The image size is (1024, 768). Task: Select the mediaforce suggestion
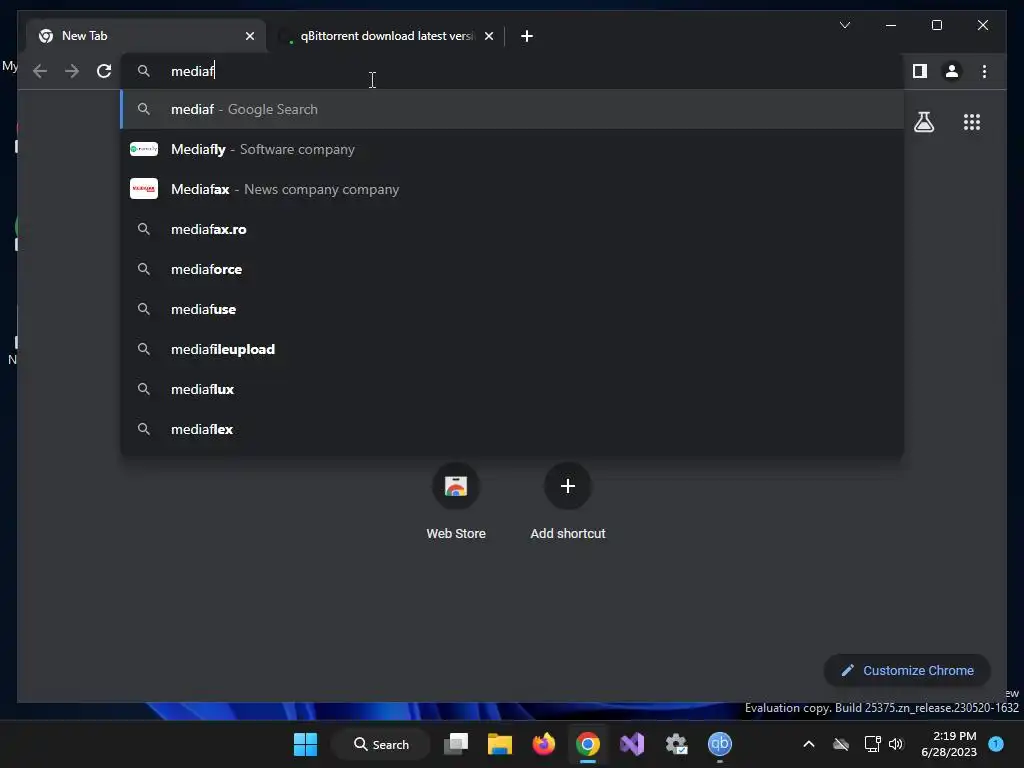(513, 269)
